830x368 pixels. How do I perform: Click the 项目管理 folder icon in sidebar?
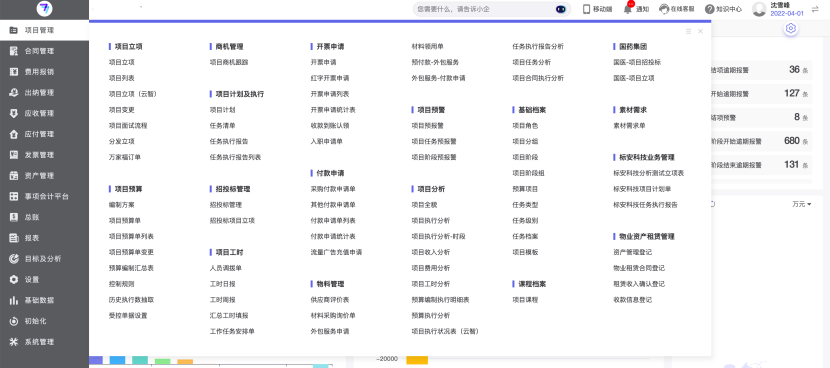pyautogui.click(x=14, y=30)
